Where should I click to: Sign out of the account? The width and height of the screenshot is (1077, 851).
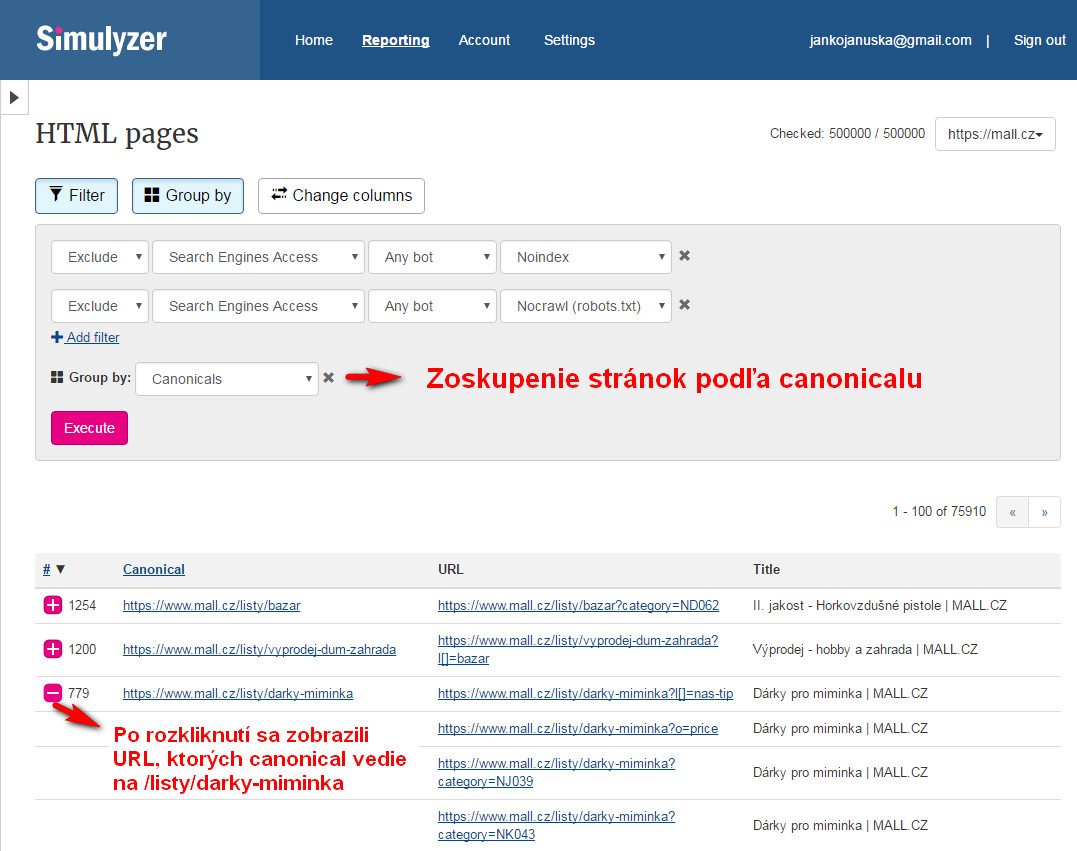pyautogui.click(x=1040, y=40)
